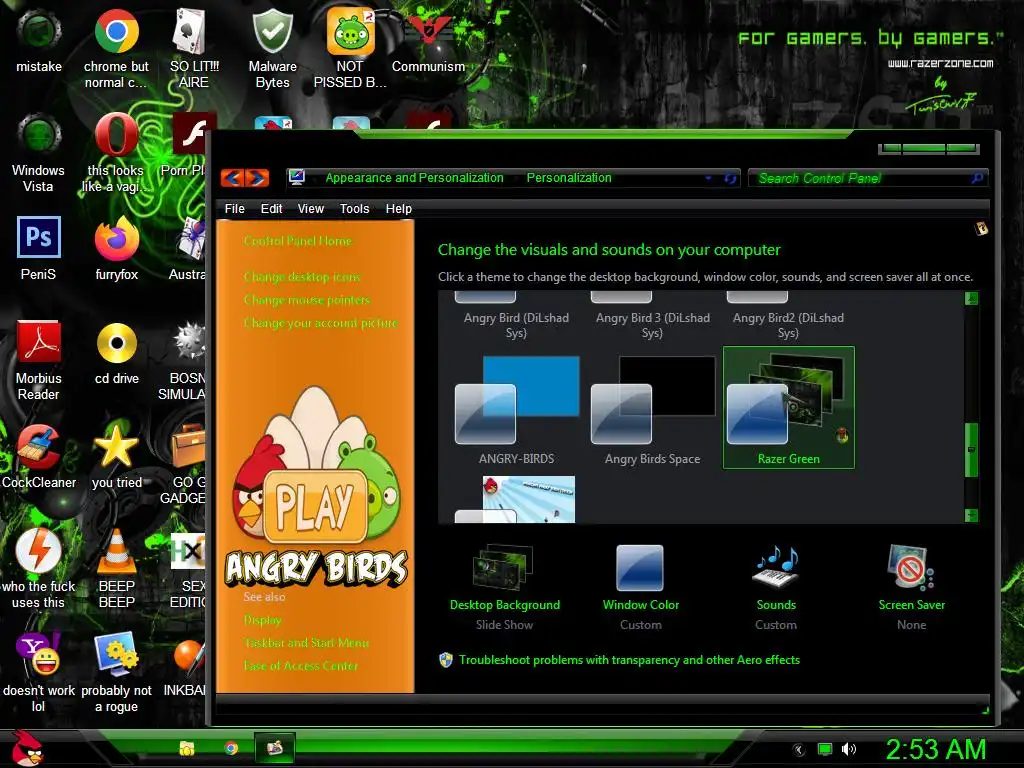The image size is (1024, 768).
Task: Open the Windows Vista desktop icon
Action: pyautogui.click(x=39, y=153)
